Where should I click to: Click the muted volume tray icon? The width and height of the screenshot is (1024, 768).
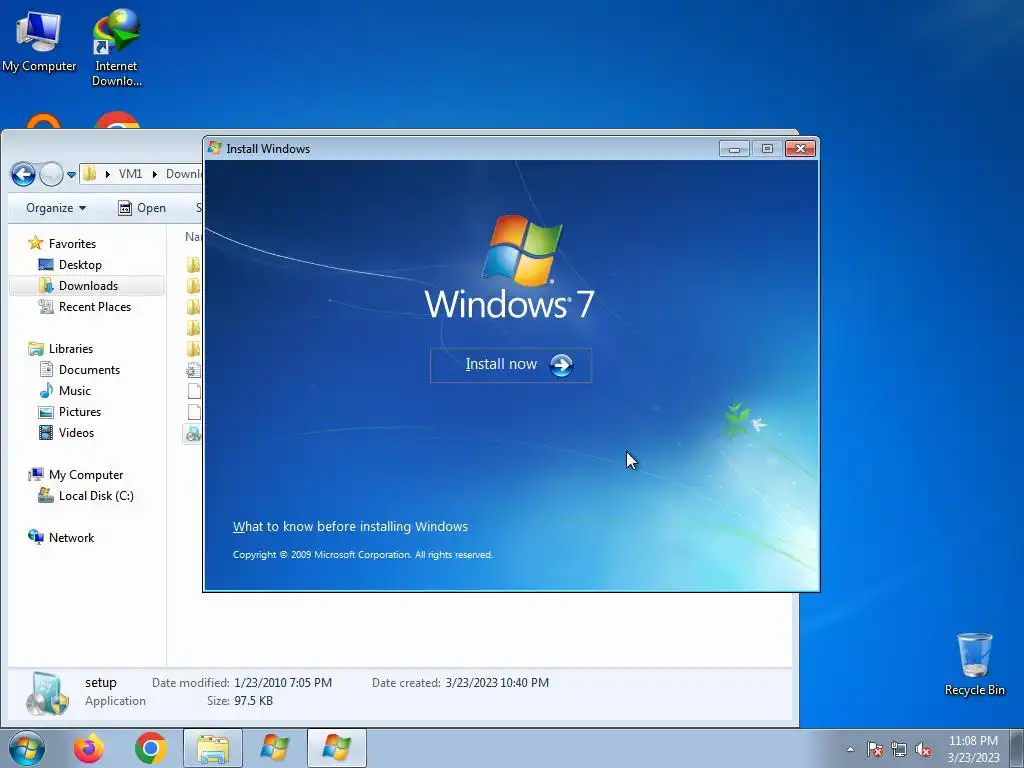[x=923, y=749]
